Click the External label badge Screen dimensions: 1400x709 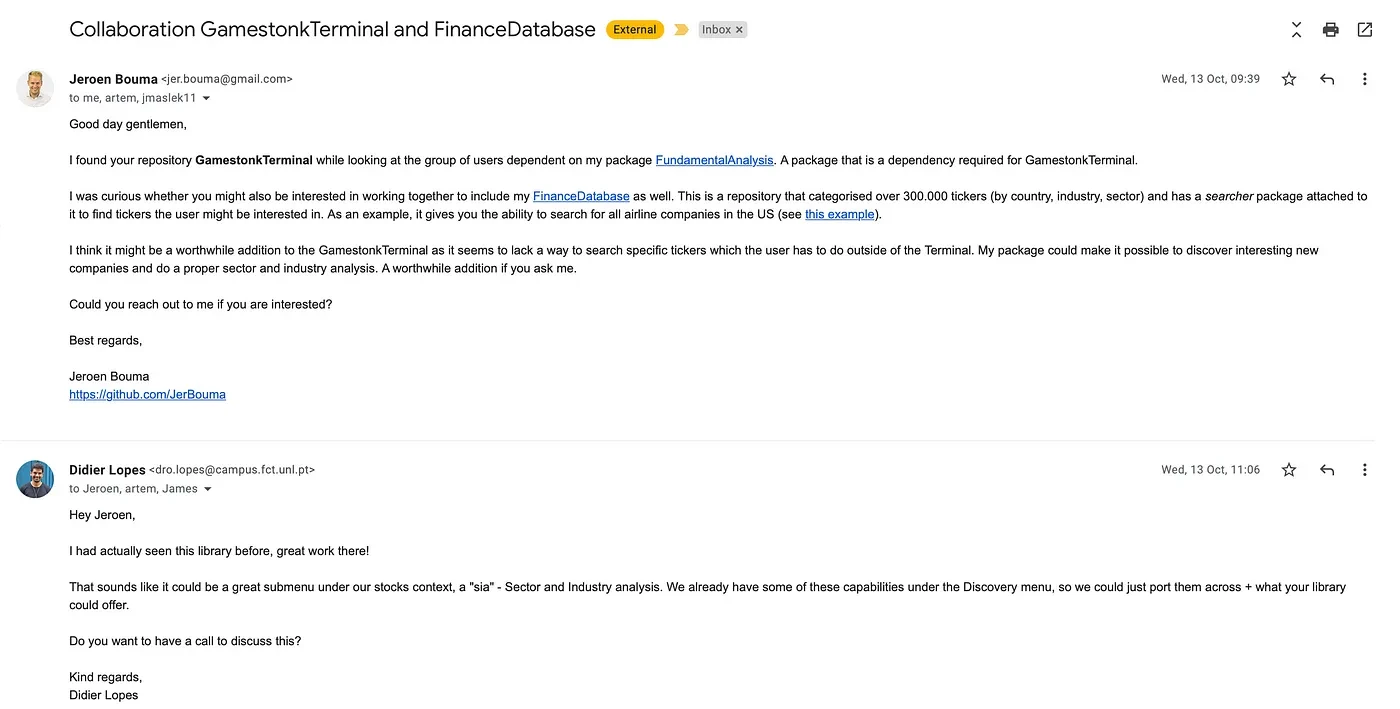635,30
